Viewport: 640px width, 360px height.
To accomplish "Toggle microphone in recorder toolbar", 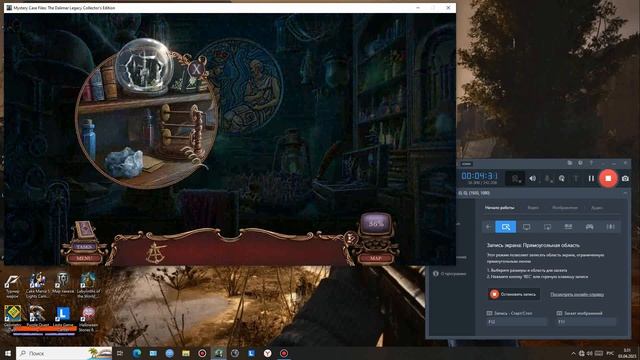I will pos(548,178).
